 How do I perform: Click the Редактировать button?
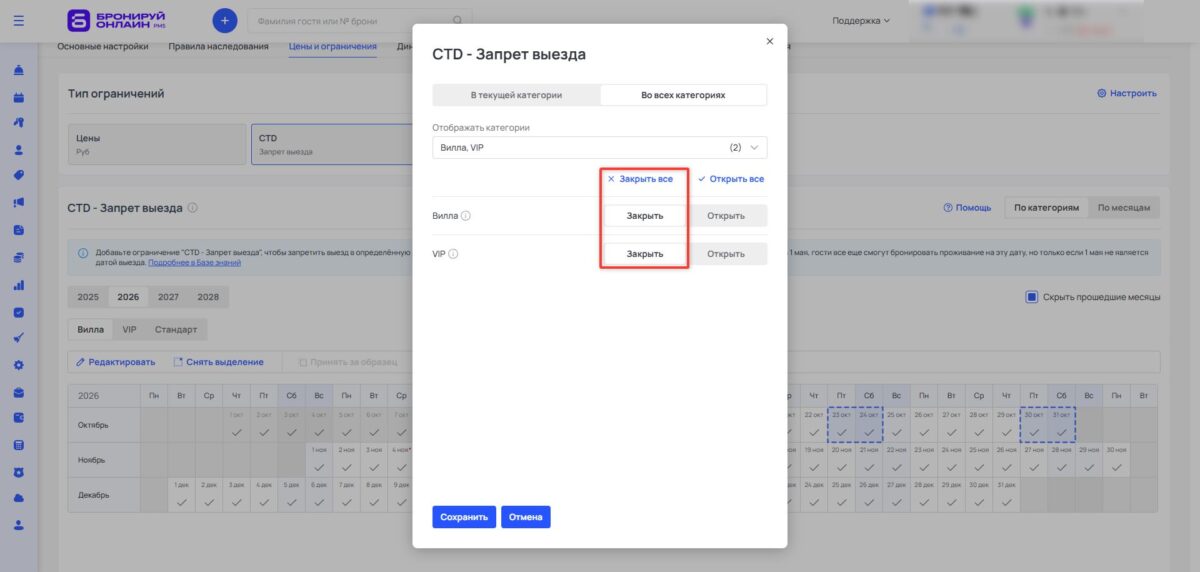pyautogui.click(x=116, y=362)
